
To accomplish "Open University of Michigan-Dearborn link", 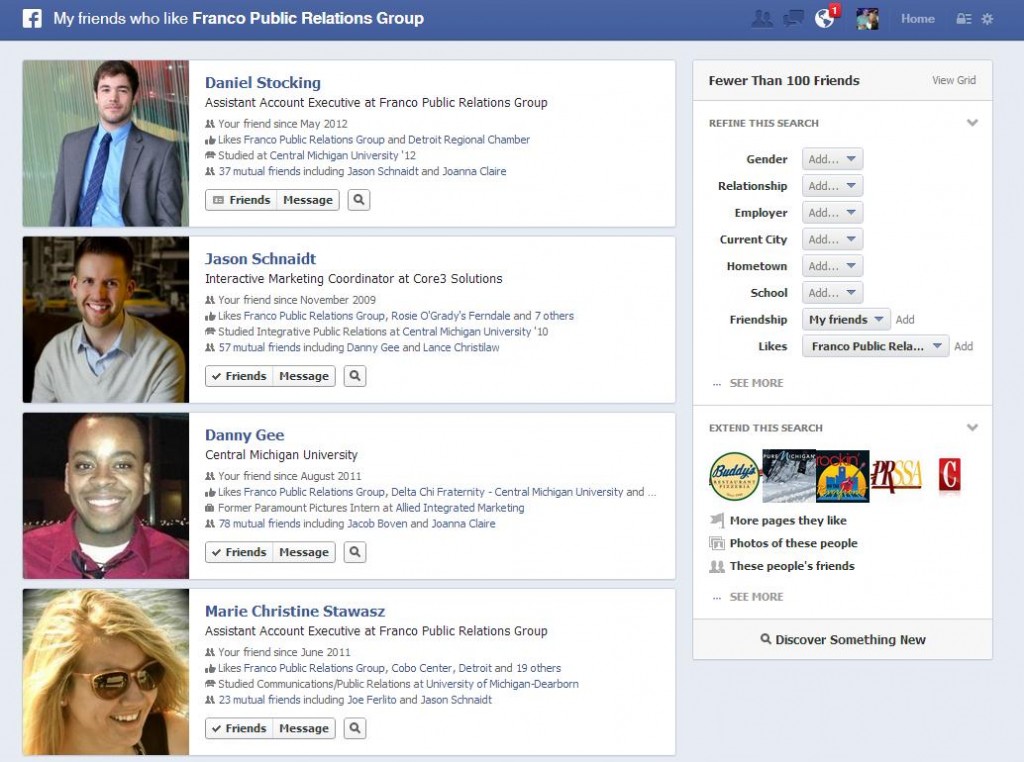I will (x=502, y=684).
